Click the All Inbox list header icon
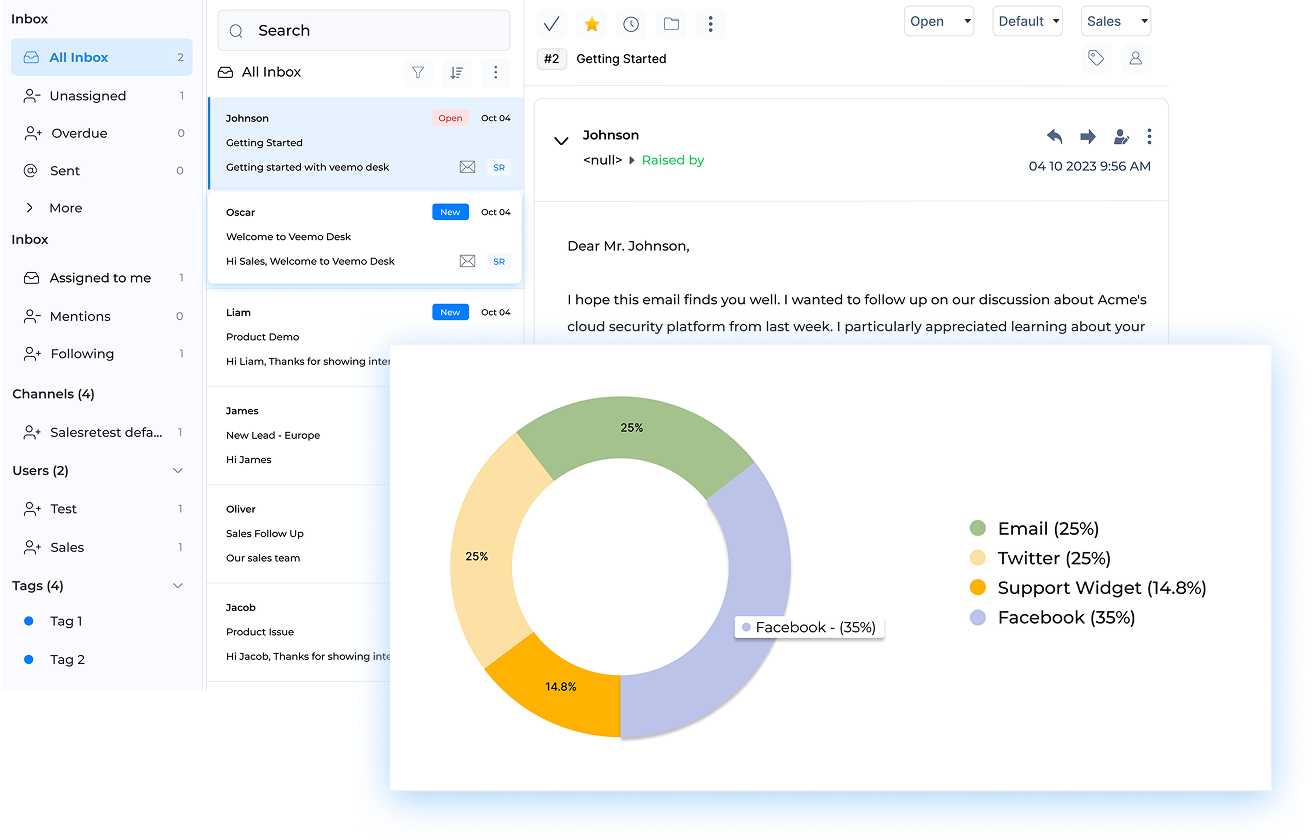The width and height of the screenshot is (1312, 840). click(x=226, y=72)
